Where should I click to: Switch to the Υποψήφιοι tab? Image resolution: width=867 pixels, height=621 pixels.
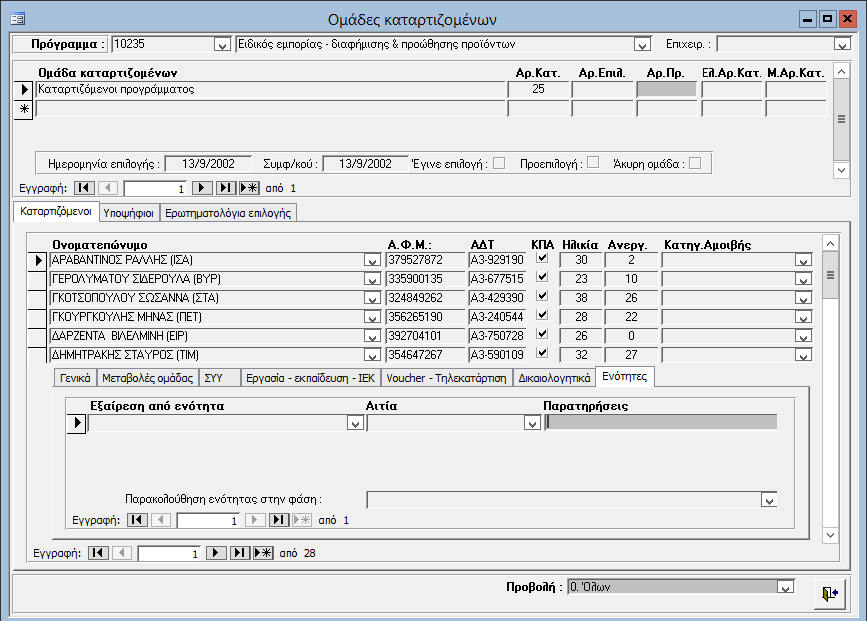tap(129, 213)
